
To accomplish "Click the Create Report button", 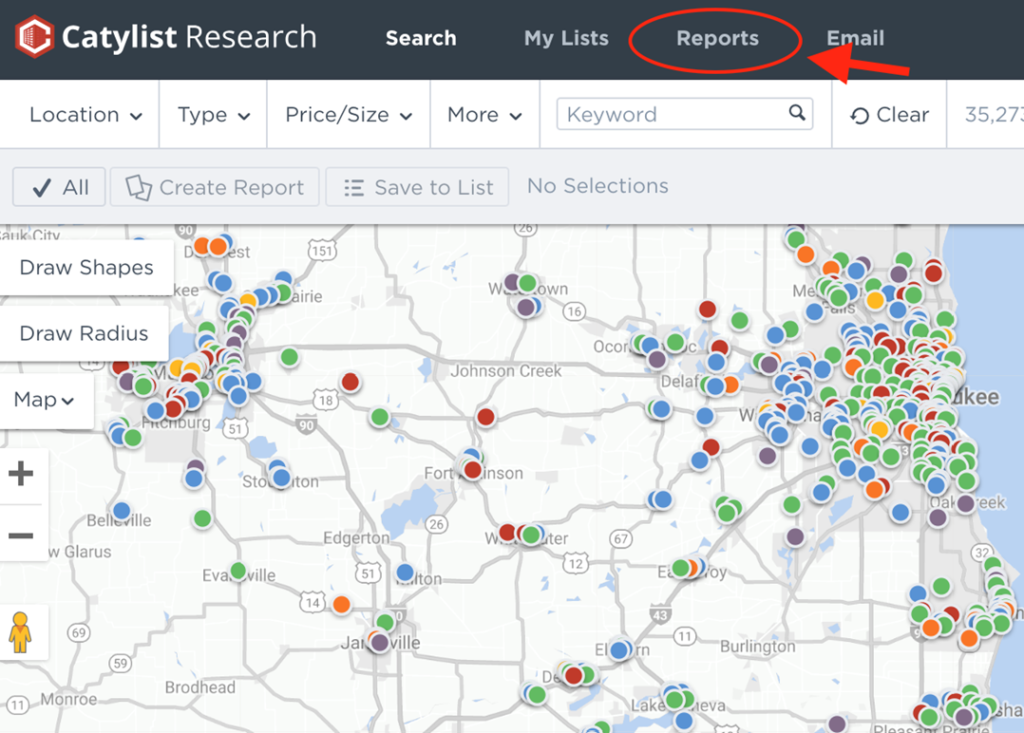I will 215,187.
